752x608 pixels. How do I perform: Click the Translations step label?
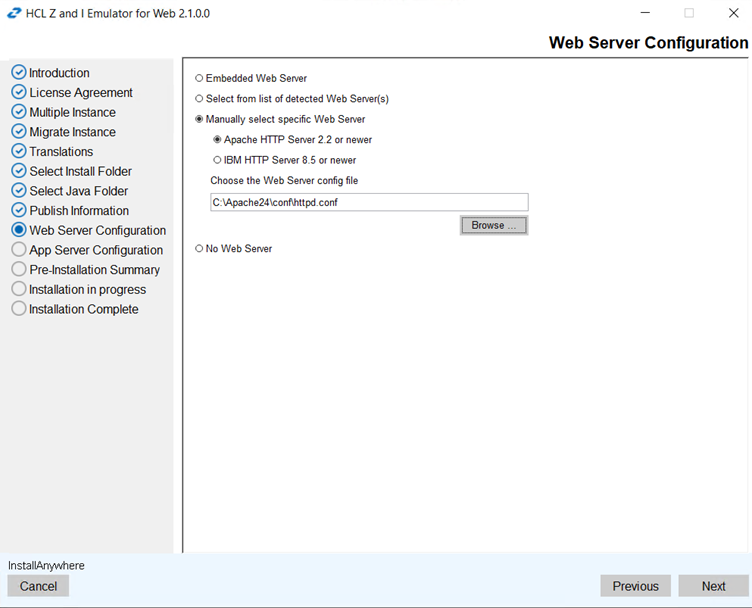[x=61, y=152]
